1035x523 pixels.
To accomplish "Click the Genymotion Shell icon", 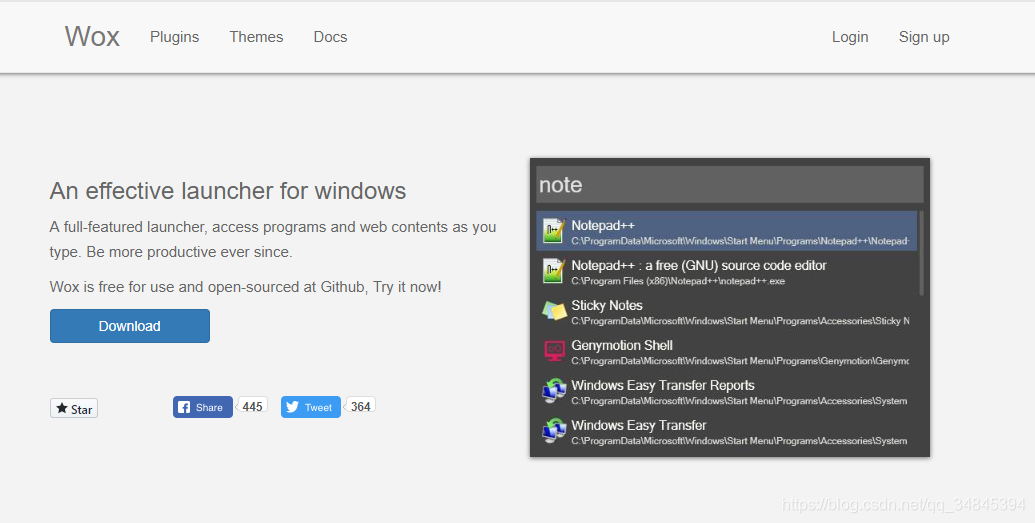I will pos(554,351).
